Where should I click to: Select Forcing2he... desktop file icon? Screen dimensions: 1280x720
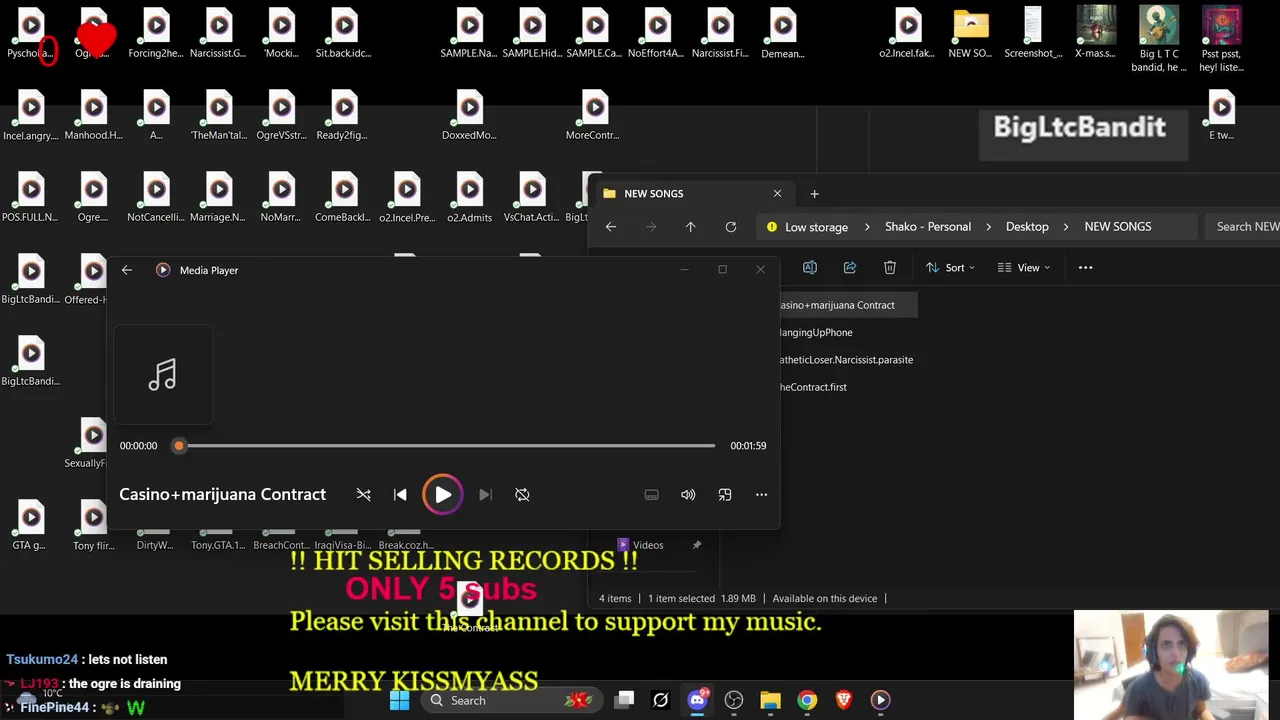coord(156,34)
